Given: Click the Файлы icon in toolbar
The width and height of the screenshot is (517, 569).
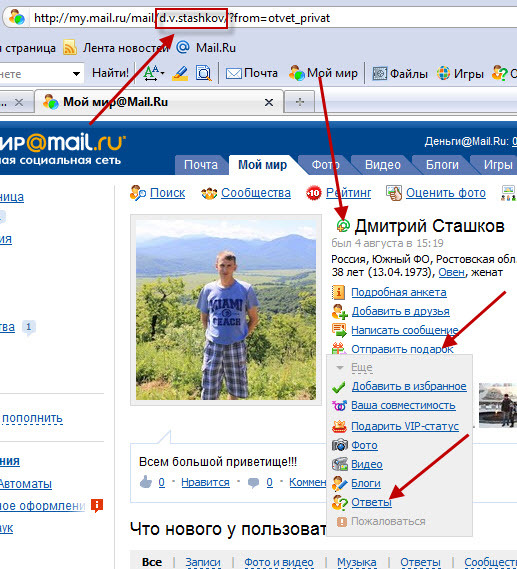Looking at the screenshot, I should 380,74.
